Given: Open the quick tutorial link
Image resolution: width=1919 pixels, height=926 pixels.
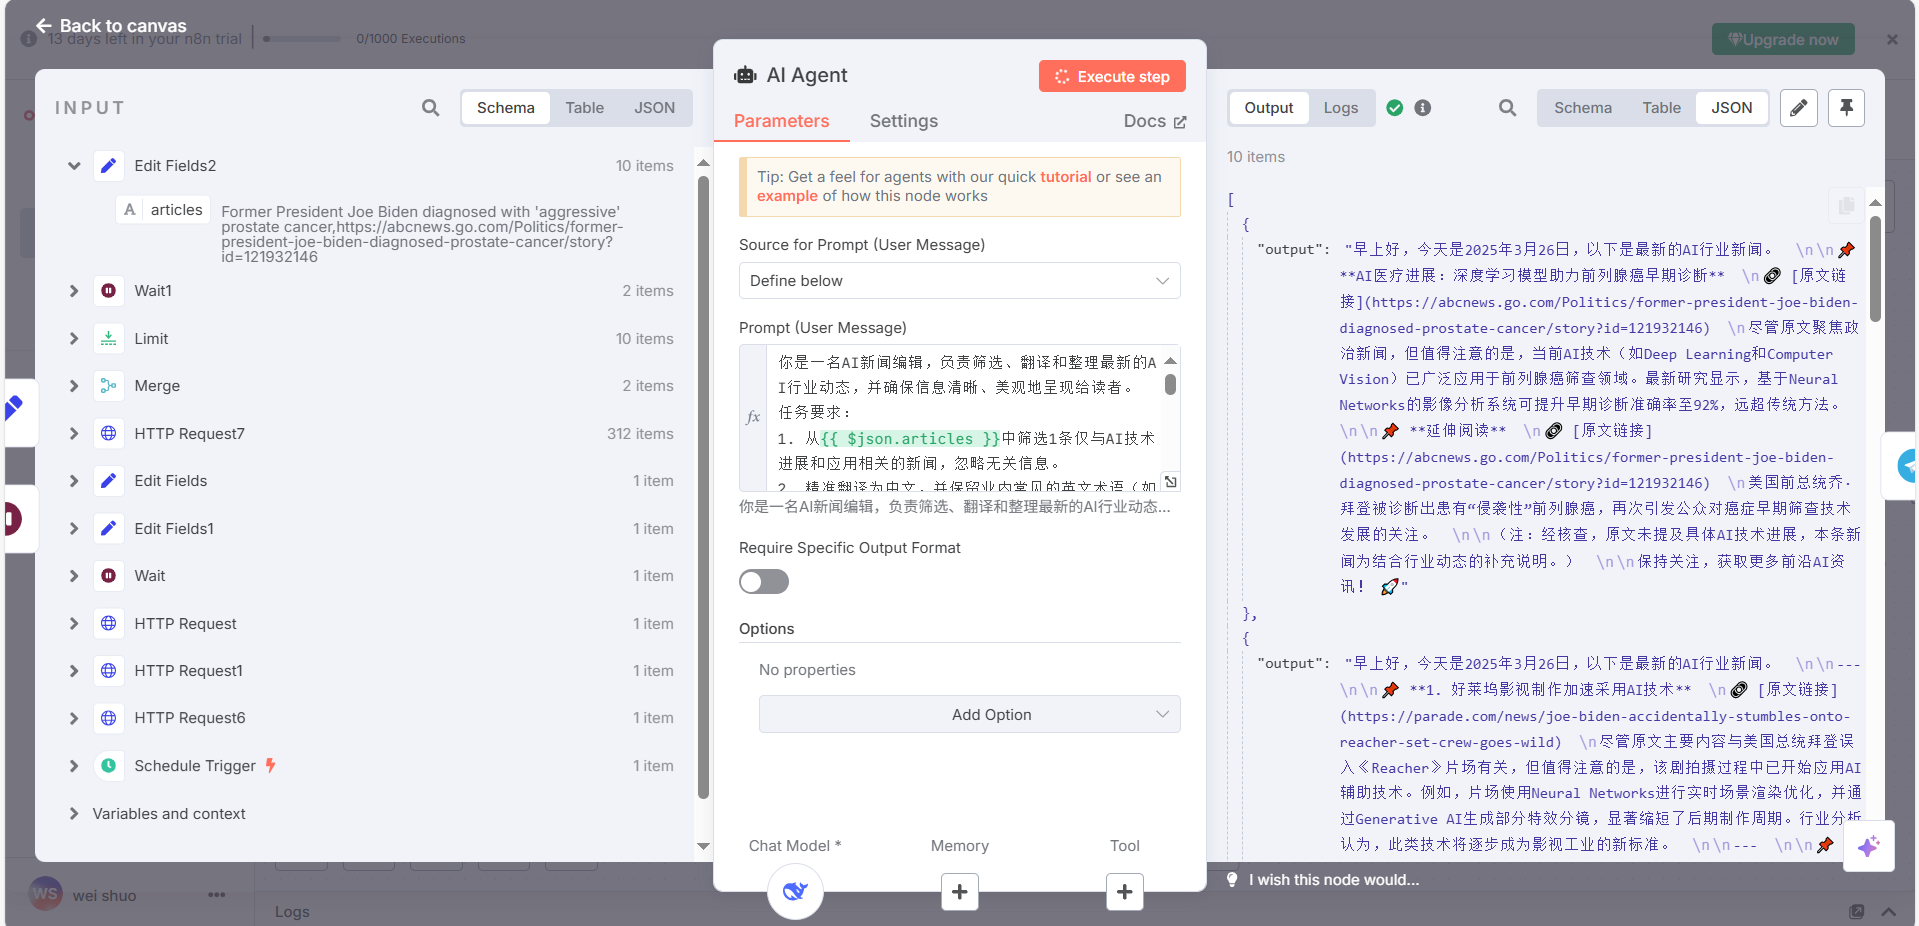Looking at the screenshot, I should [x=1066, y=177].
